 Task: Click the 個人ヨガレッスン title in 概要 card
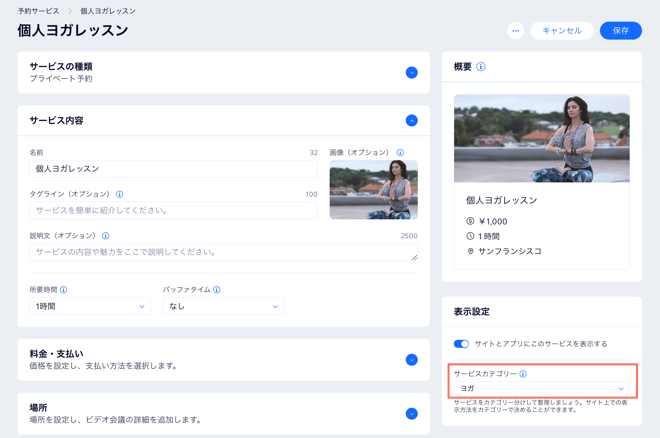pyautogui.click(x=501, y=200)
